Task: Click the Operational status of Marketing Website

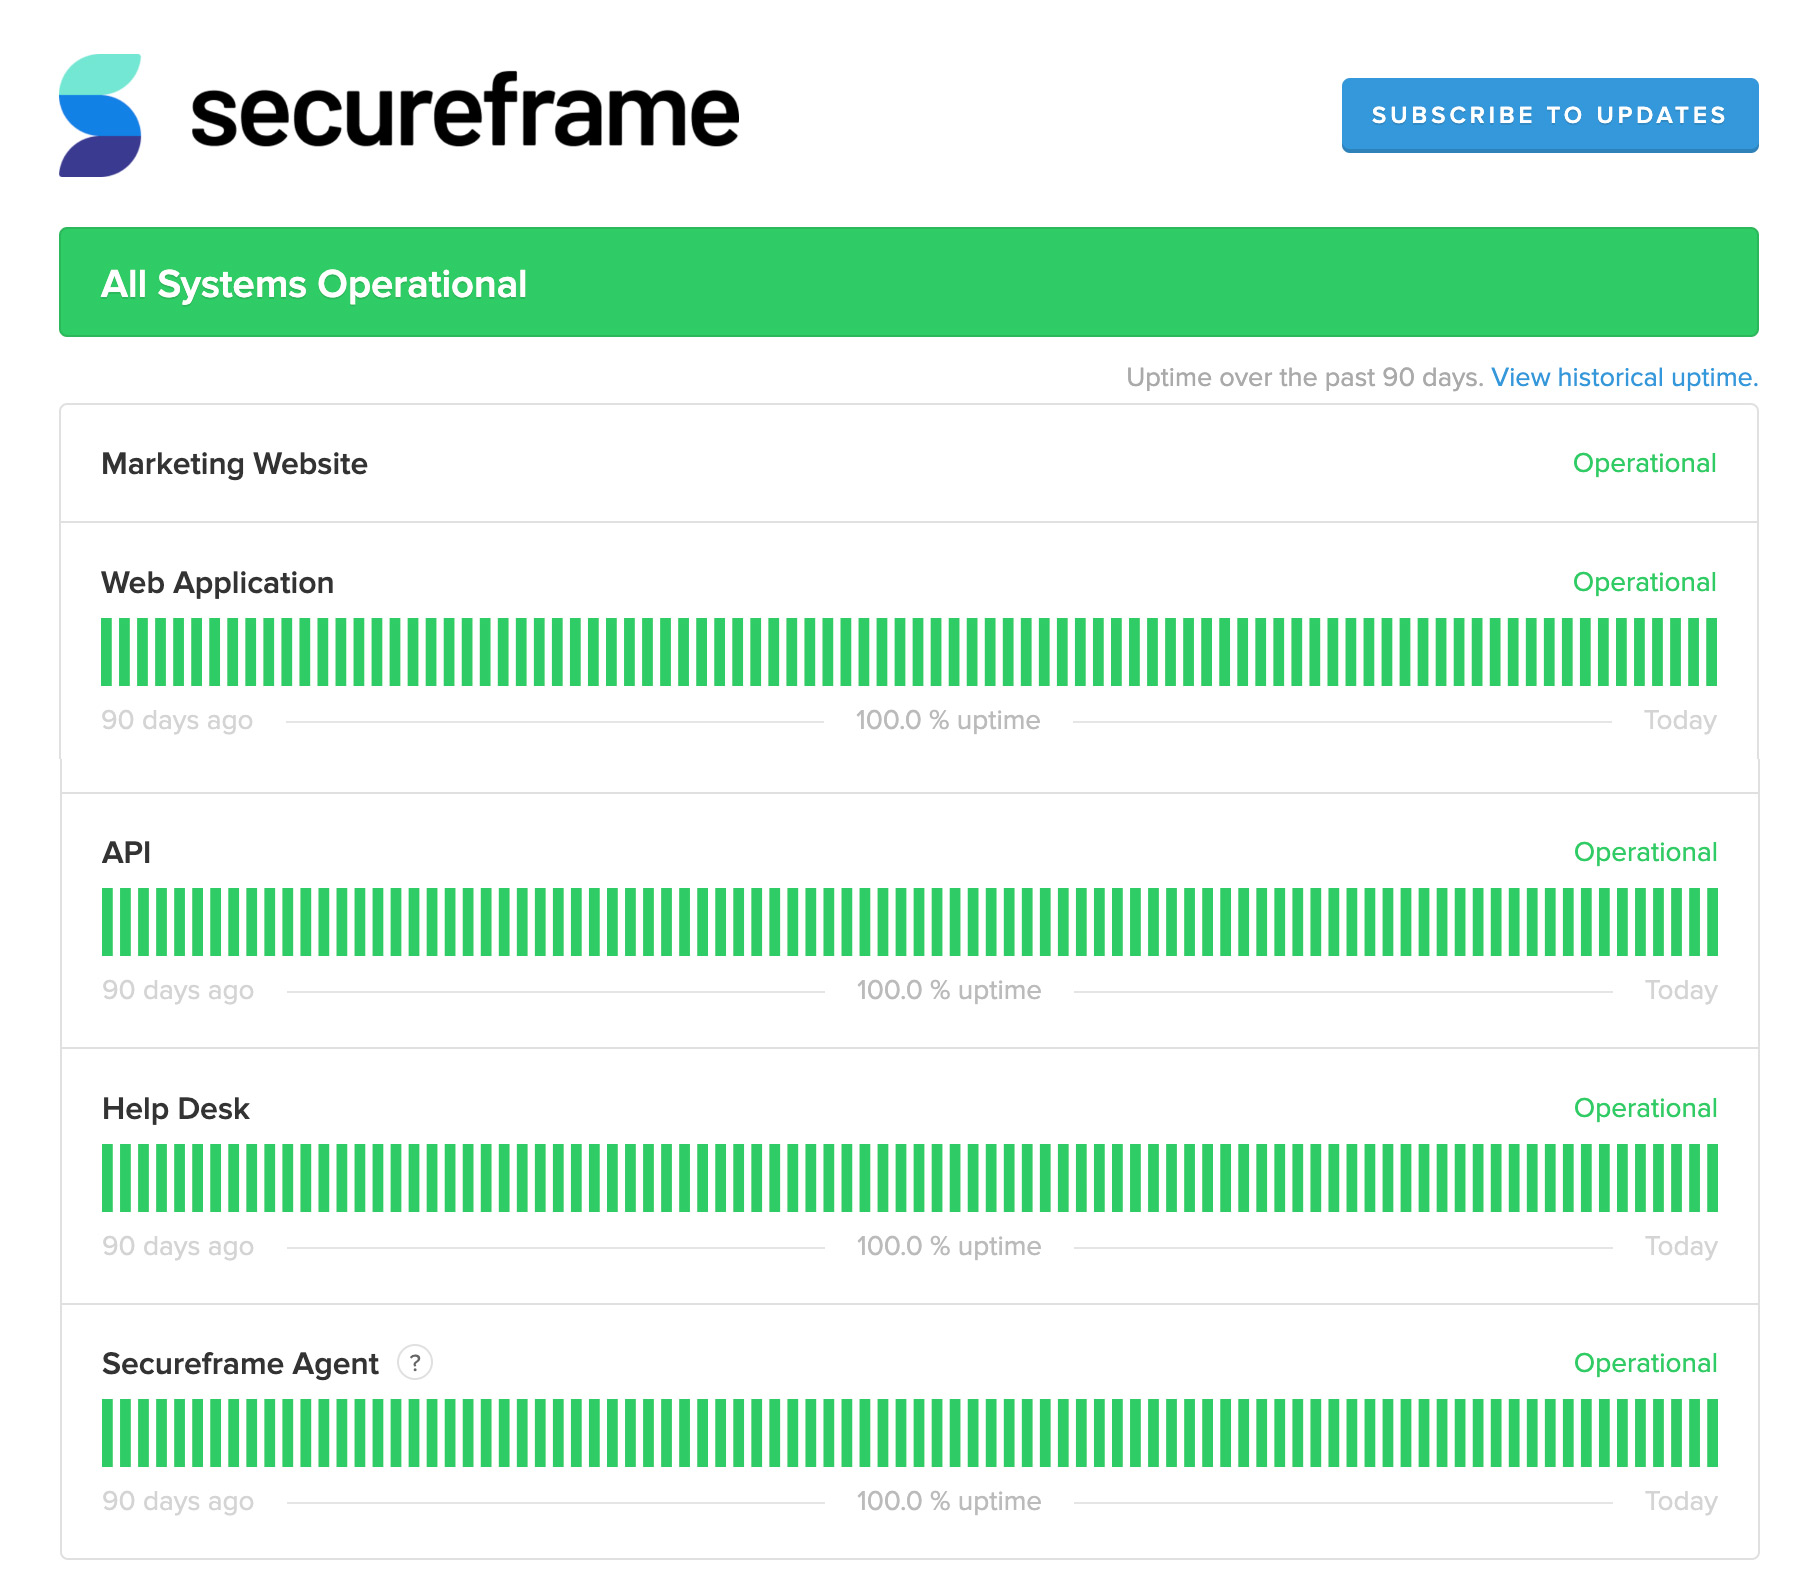Action: [x=1645, y=463]
